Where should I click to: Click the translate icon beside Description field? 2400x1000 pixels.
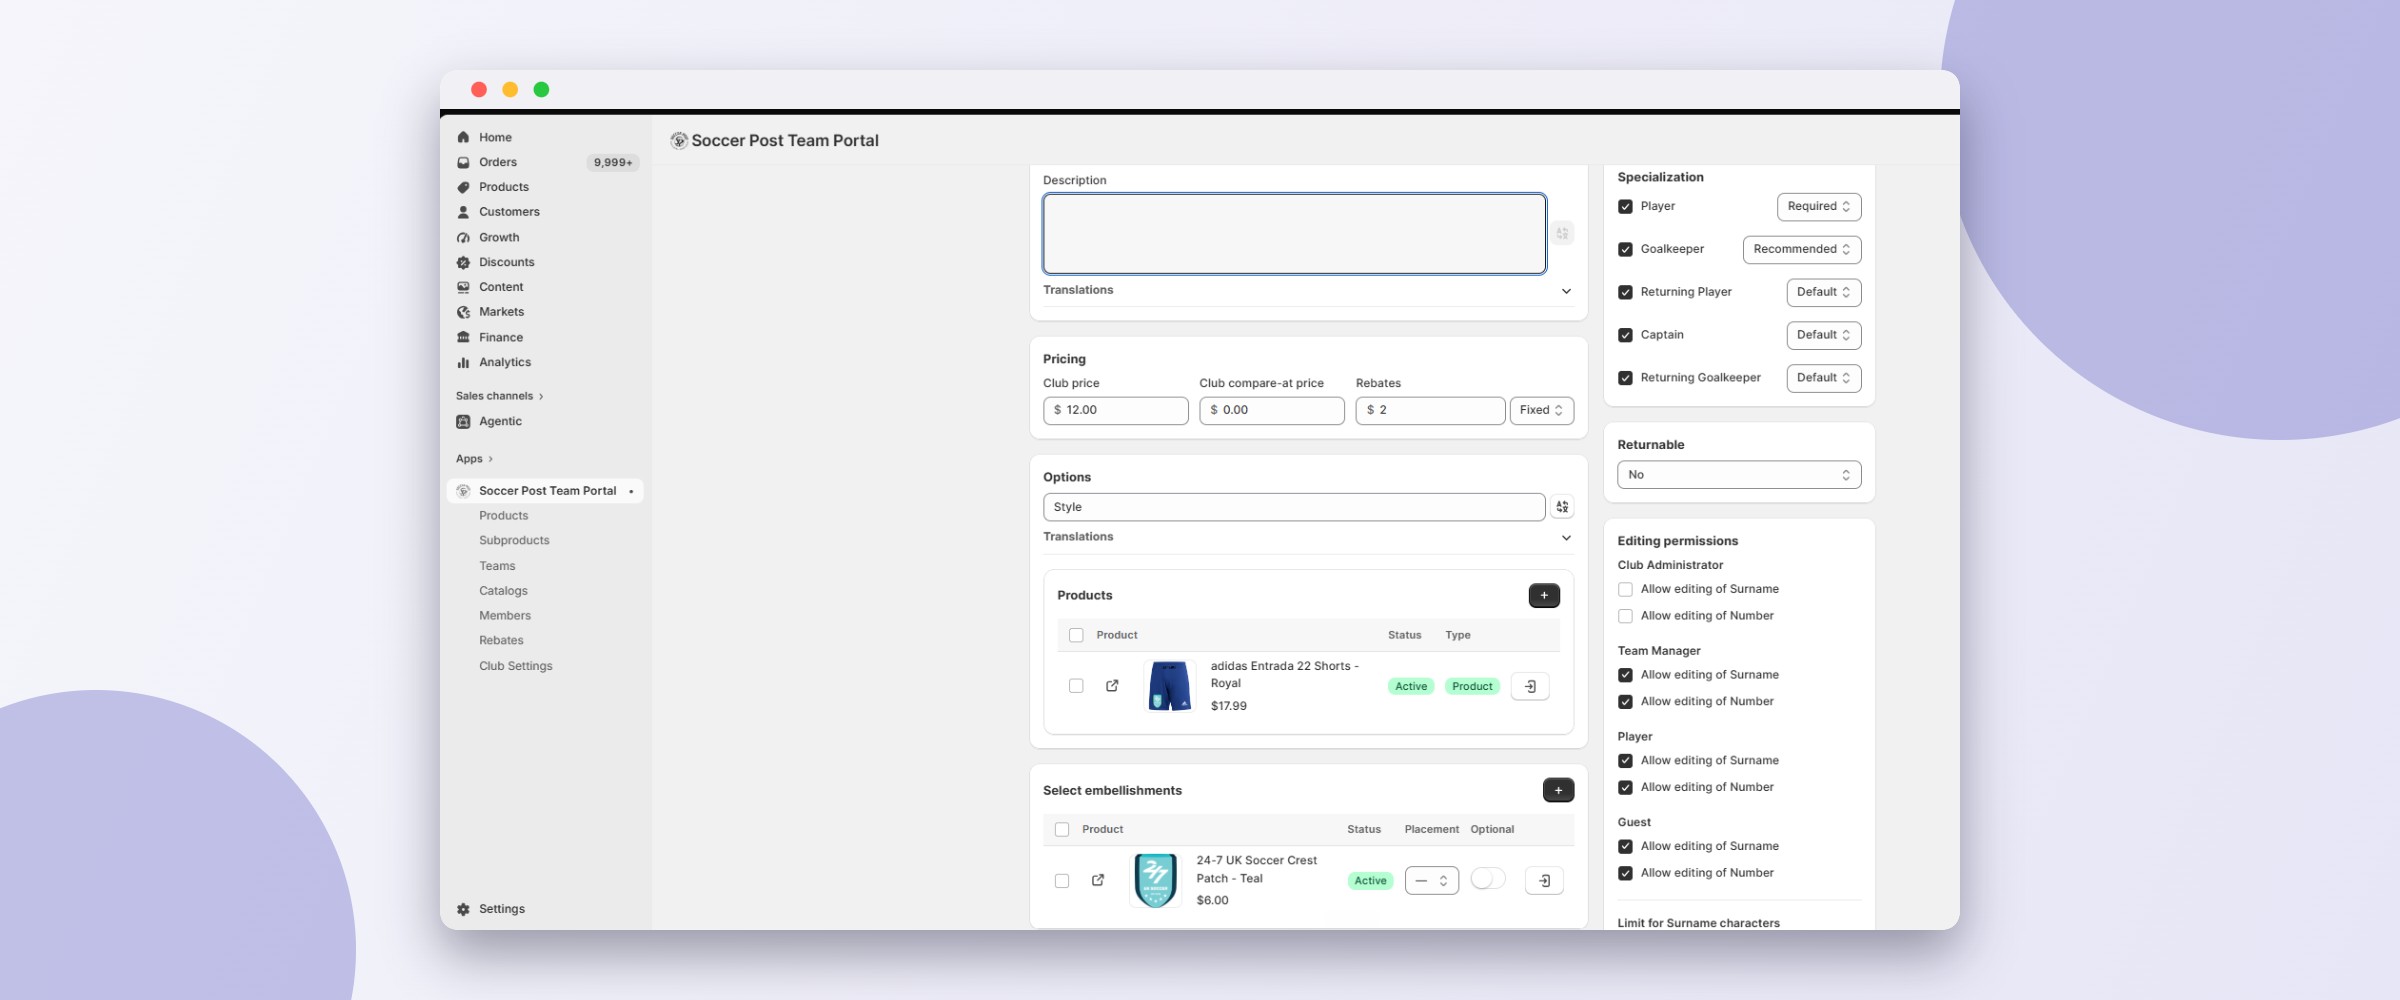tap(1562, 233)
